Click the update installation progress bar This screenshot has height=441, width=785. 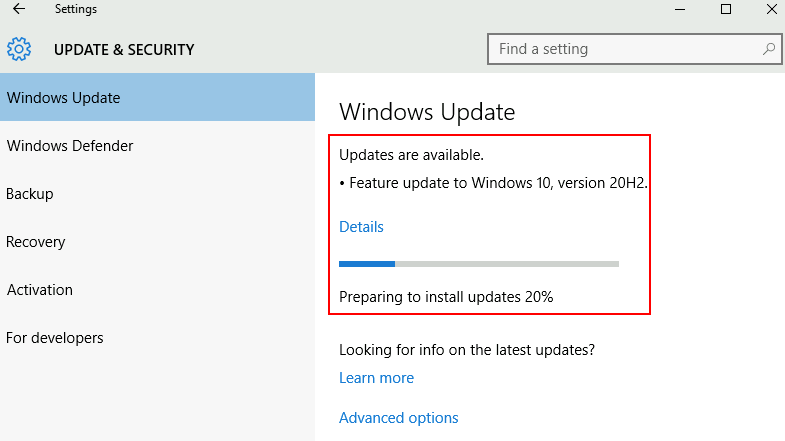coord(479,264)
